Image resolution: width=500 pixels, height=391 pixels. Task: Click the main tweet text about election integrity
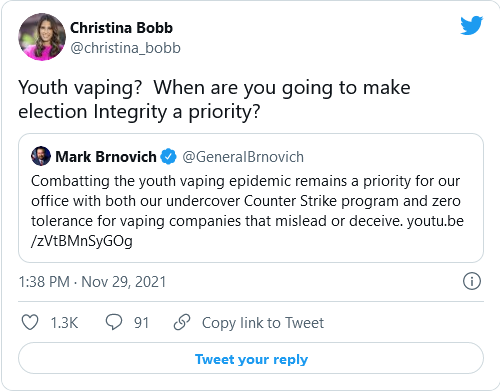coord(214,99)
